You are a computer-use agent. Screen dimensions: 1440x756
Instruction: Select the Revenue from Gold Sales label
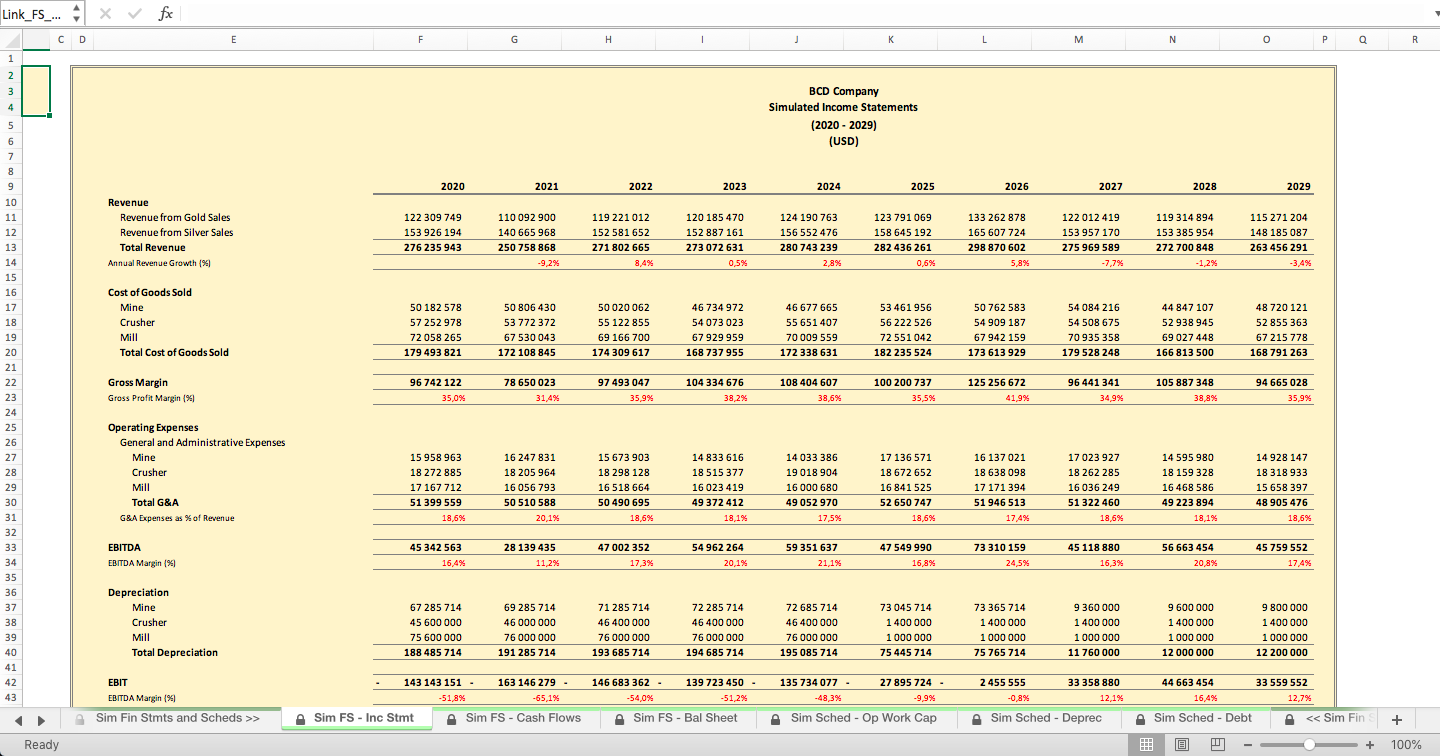pyautogui.click(x=175, y=217)
